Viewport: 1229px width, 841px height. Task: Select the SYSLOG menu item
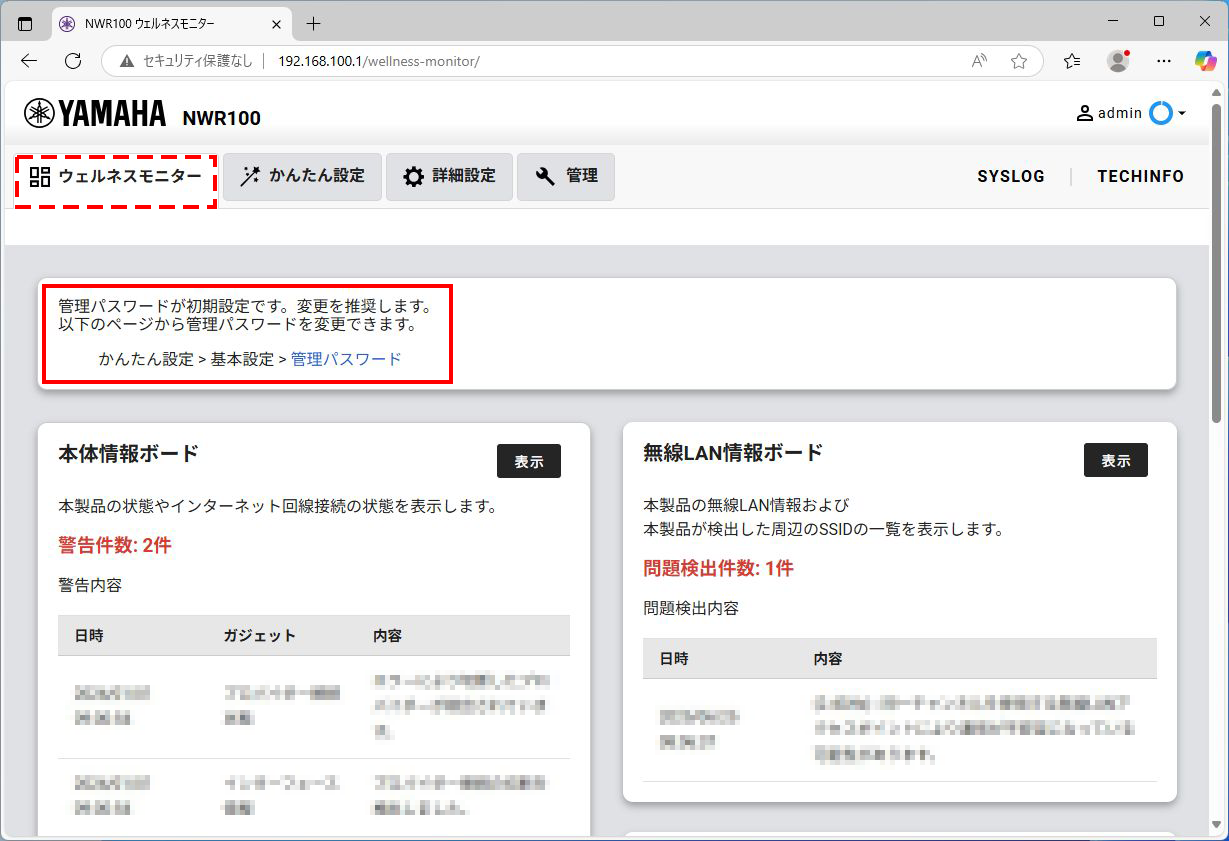[x=1011, y=176]
